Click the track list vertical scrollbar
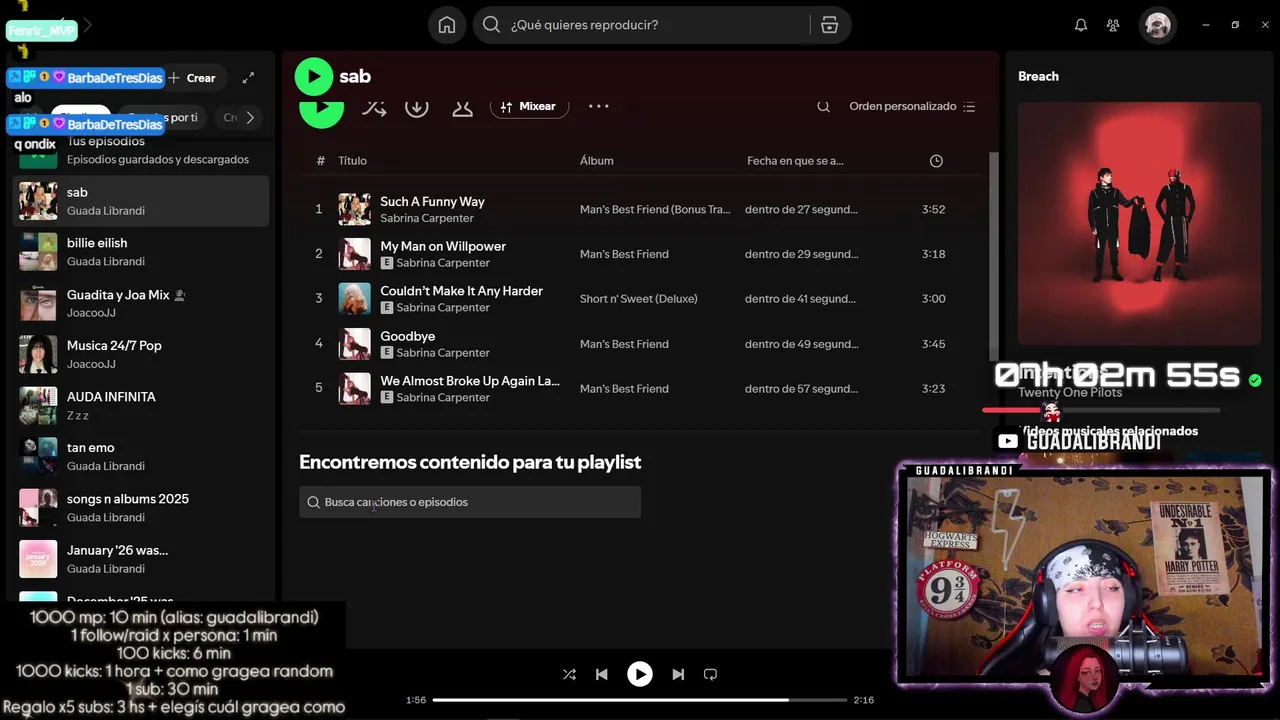The height and width of the screenshot is (720, 1280). (x=993, y=255)
